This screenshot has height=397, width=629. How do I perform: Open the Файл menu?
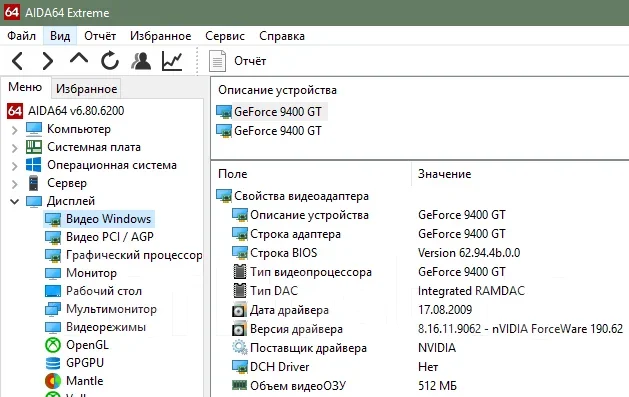click(21, 36)
